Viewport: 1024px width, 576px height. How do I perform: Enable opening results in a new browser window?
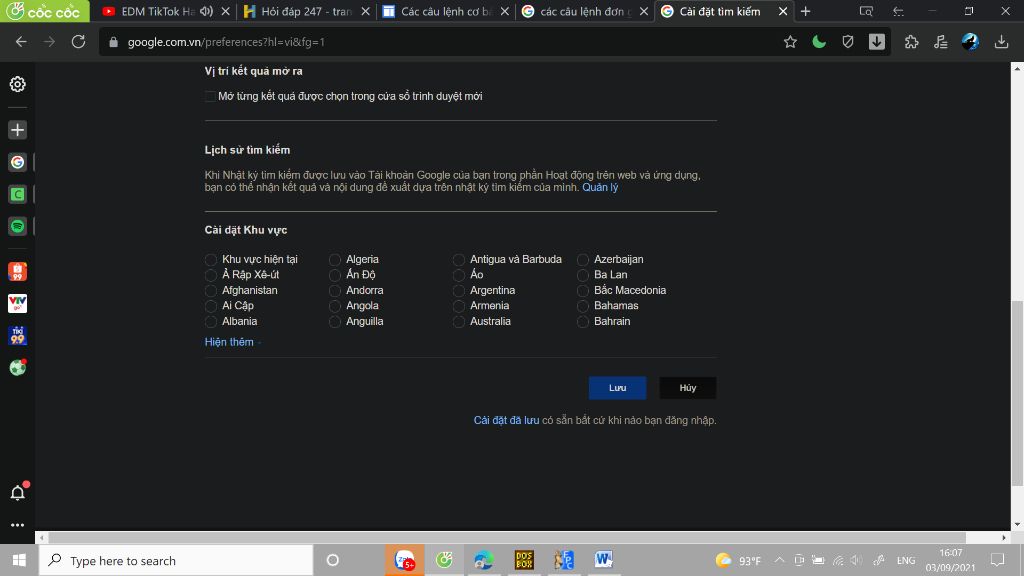210,97
